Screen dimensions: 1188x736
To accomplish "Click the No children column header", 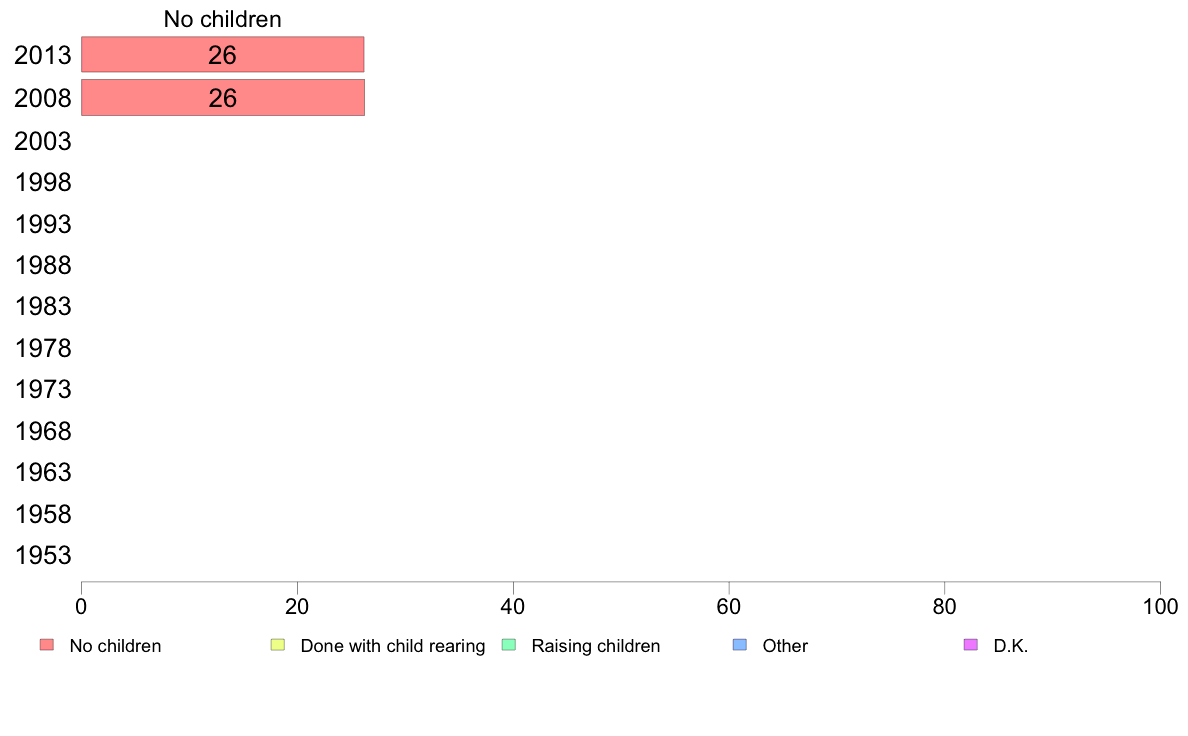I will click(x=223, y=19).
